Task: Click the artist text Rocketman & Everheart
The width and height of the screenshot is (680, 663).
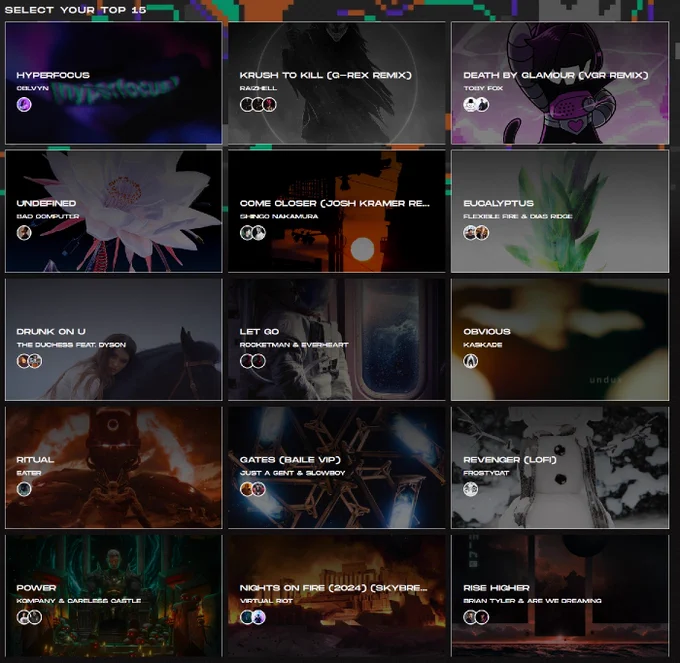Action: pyautogui.click(x=294, y=345)
